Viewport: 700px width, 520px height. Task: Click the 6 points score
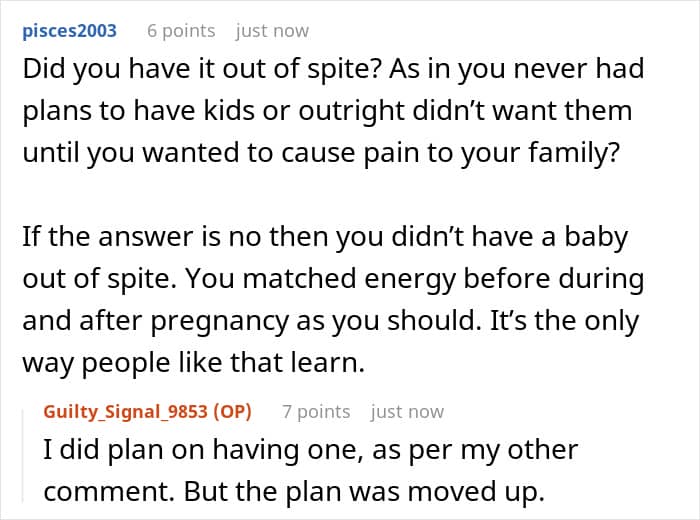click(x=181, y=30)
